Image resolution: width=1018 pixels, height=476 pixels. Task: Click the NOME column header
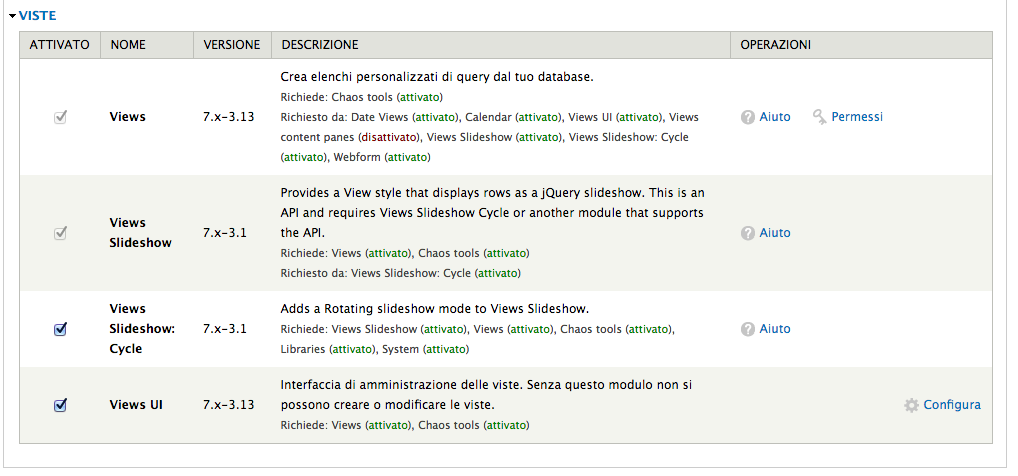pyautogui.click(x=147, y=45)
